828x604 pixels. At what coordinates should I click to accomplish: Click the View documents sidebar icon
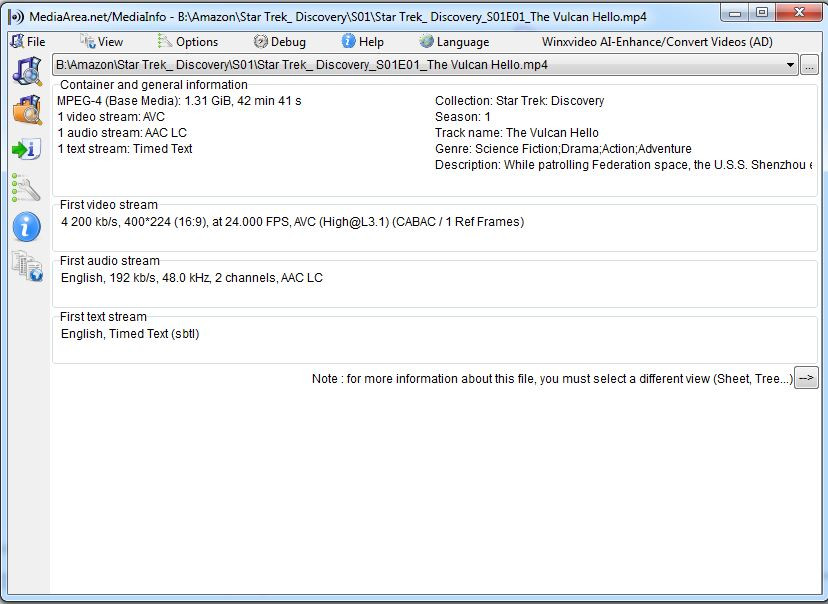(x=27, y=266)
